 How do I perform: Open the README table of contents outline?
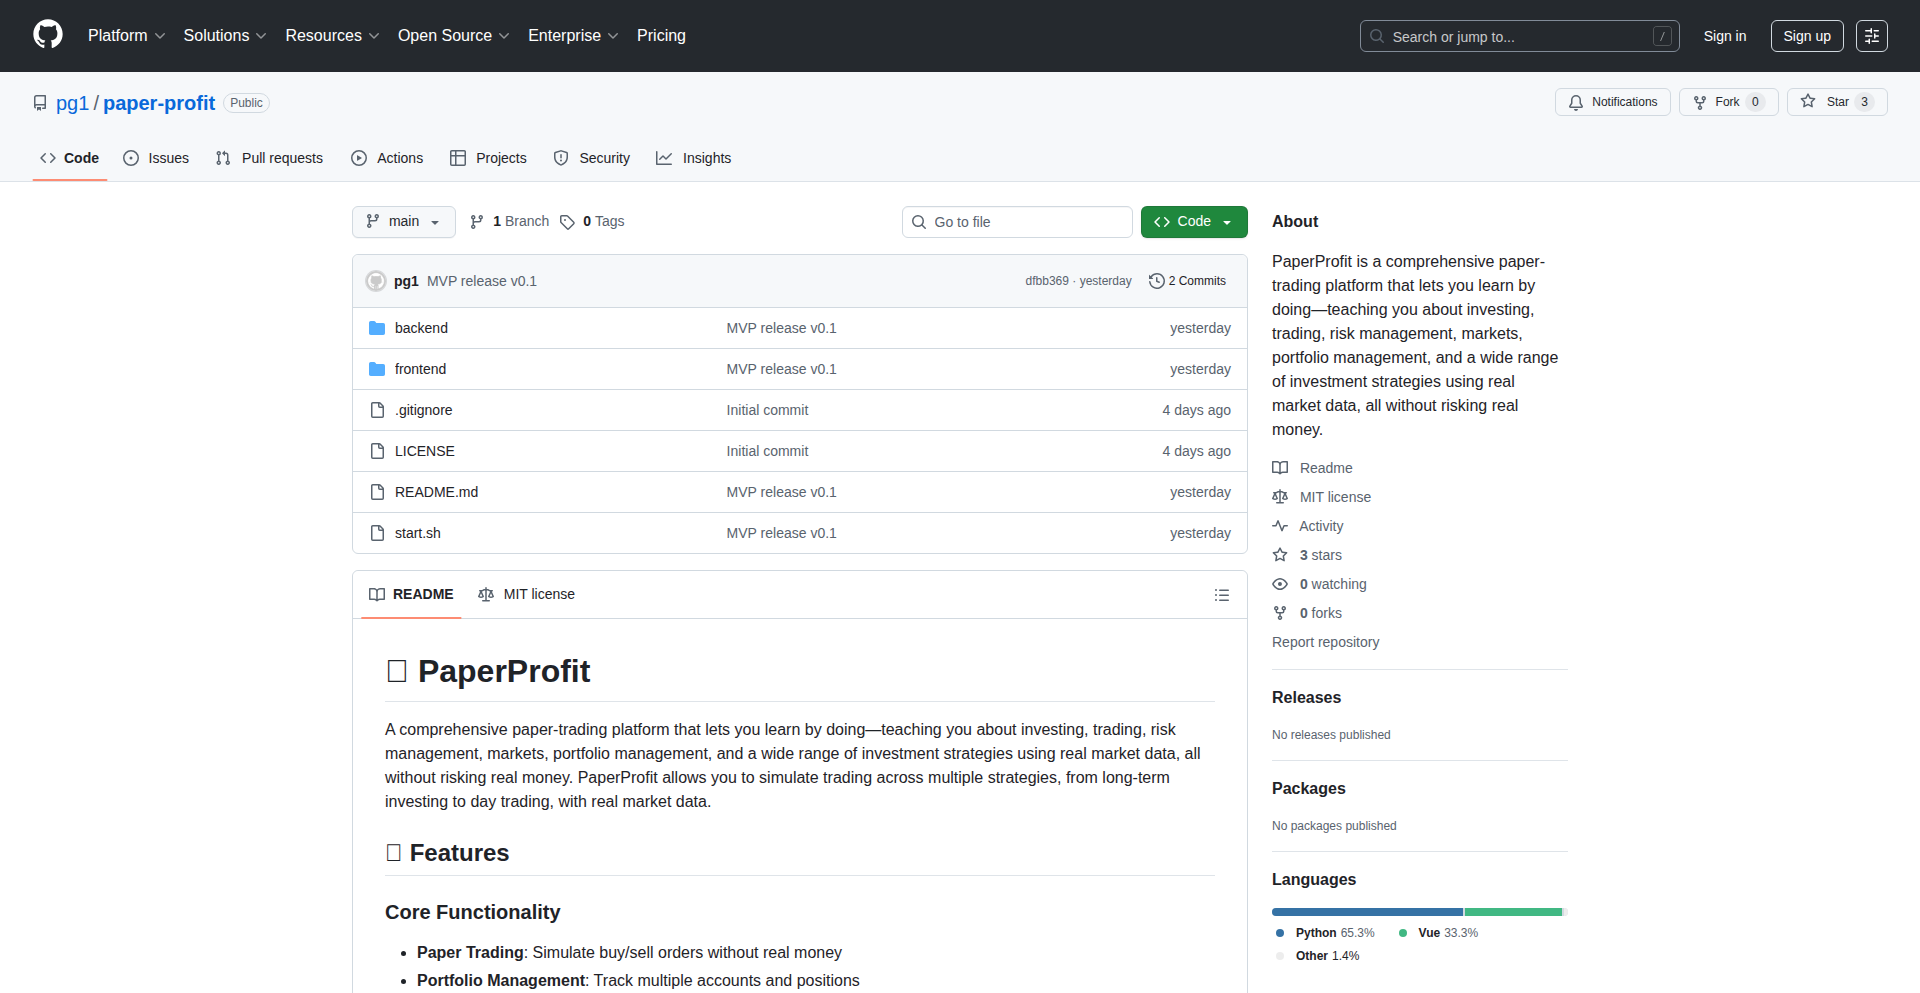tap(1222, 595)
